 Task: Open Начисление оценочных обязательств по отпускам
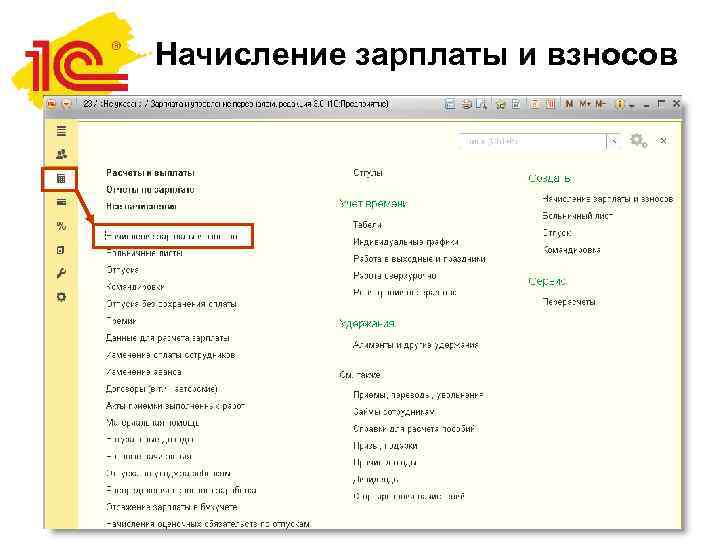coord(208,523)
